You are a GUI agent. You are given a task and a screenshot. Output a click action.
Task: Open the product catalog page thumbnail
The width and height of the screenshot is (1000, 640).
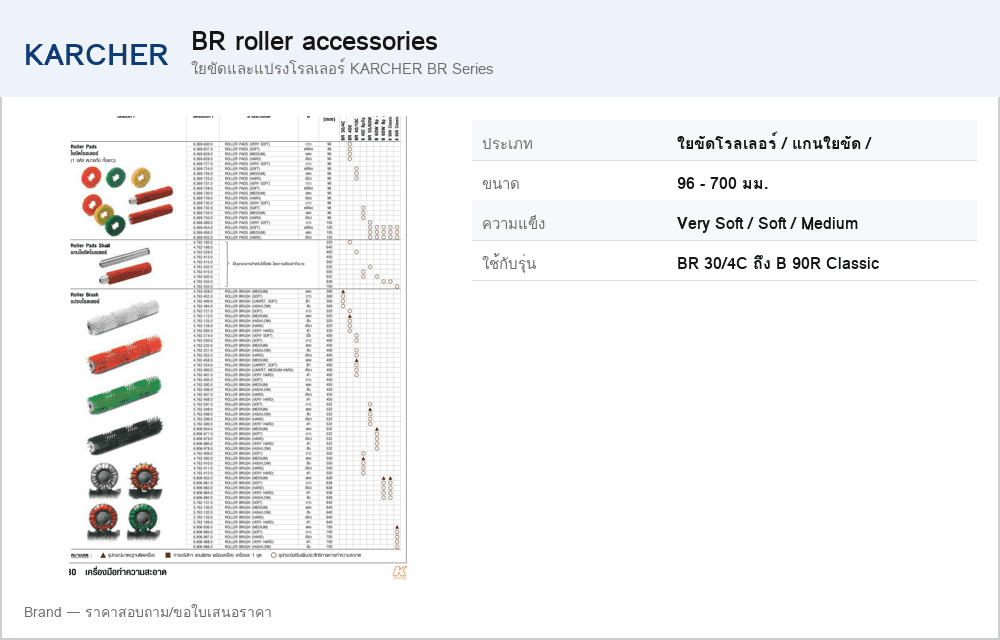[237, 348]
